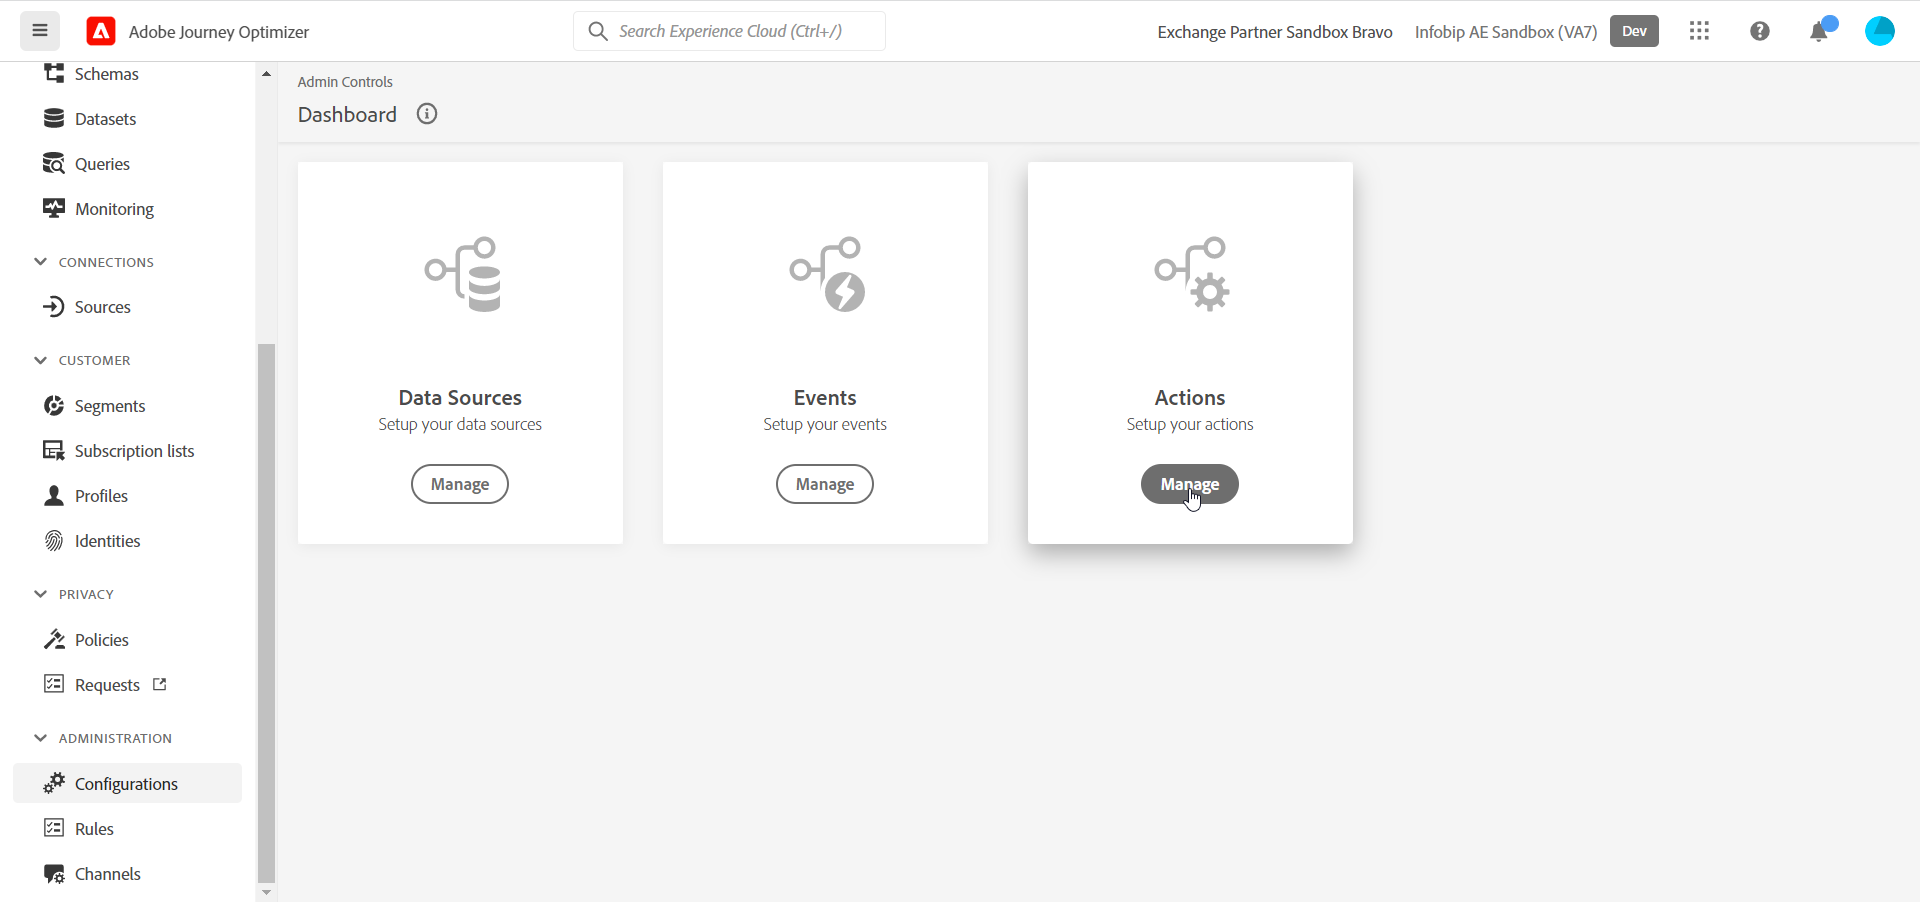
Task: Click the search magnifier icon
Action: [x=598, y=31]
